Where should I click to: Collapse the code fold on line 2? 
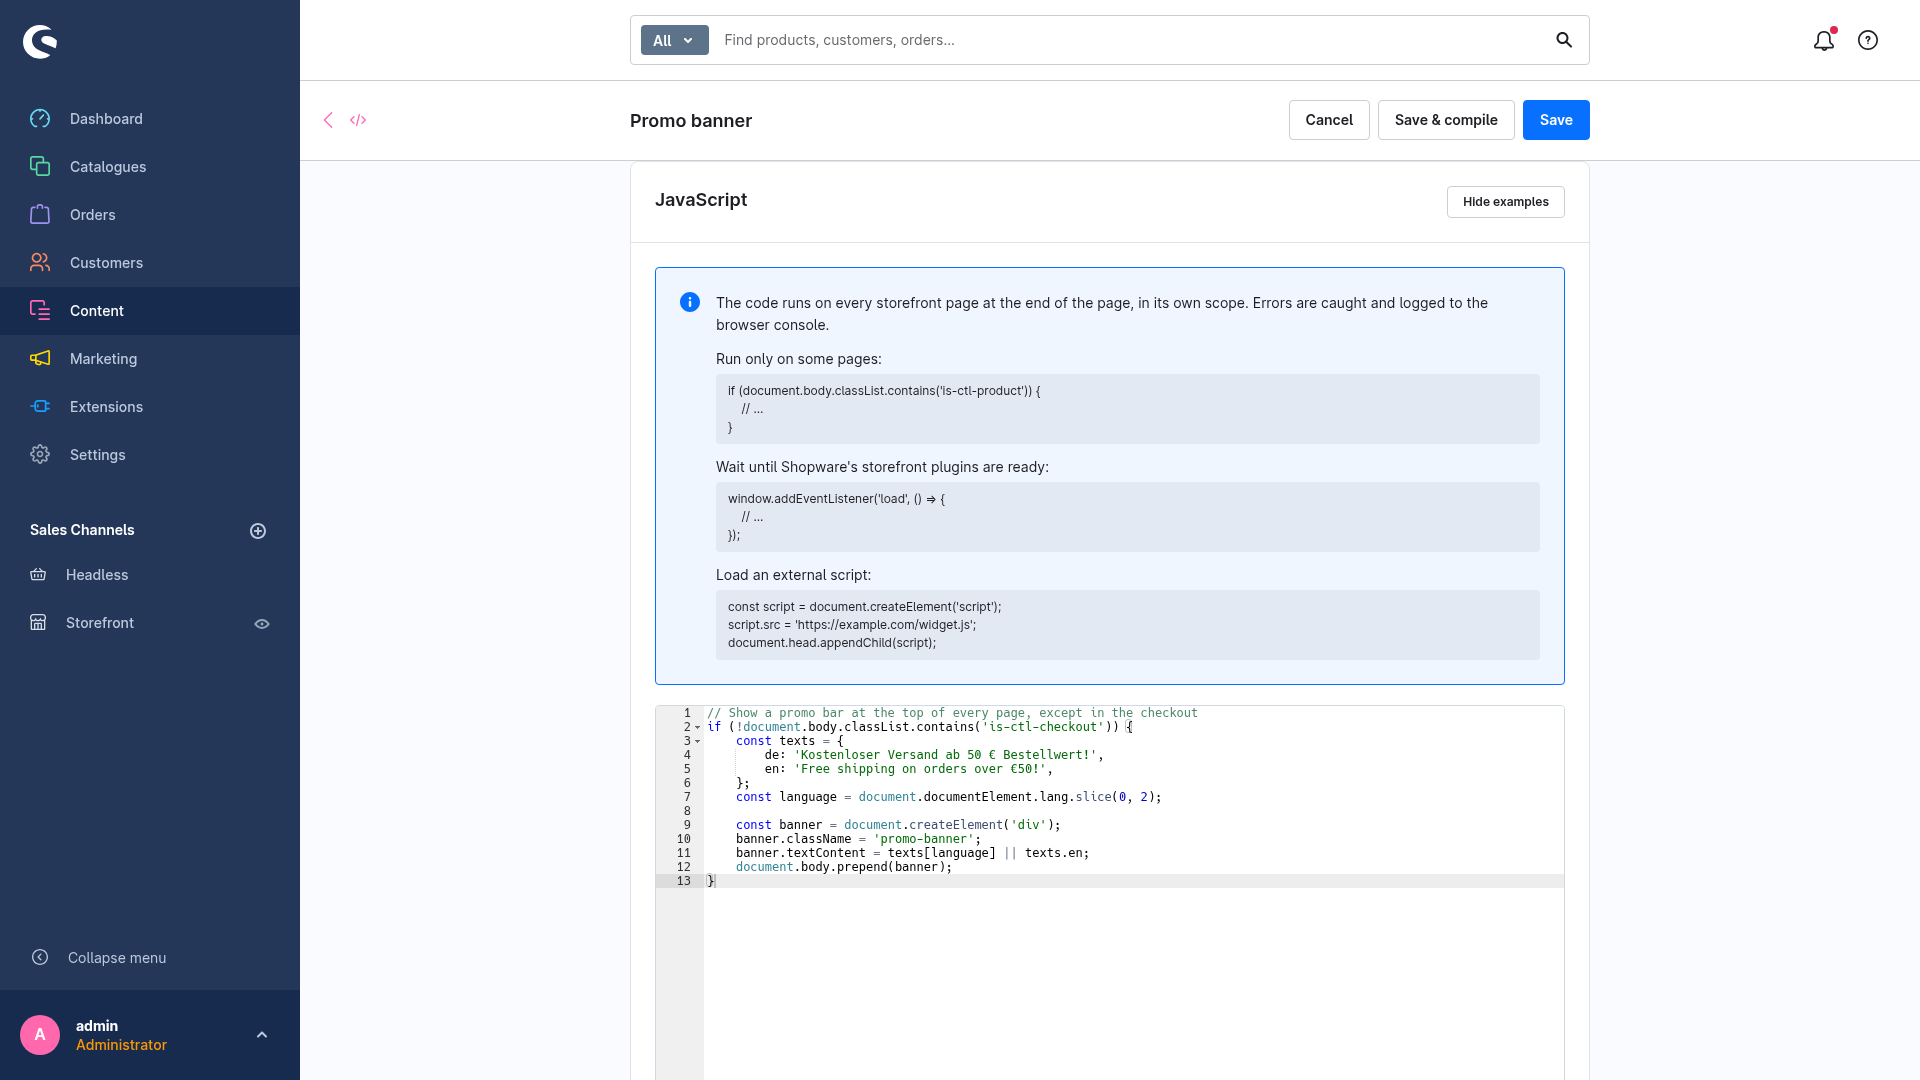pyautogui.click(x=698, y=727)
